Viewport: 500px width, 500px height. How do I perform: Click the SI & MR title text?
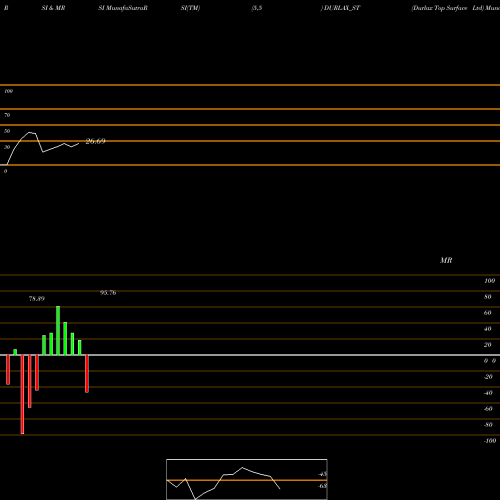[x=53, y=8]
